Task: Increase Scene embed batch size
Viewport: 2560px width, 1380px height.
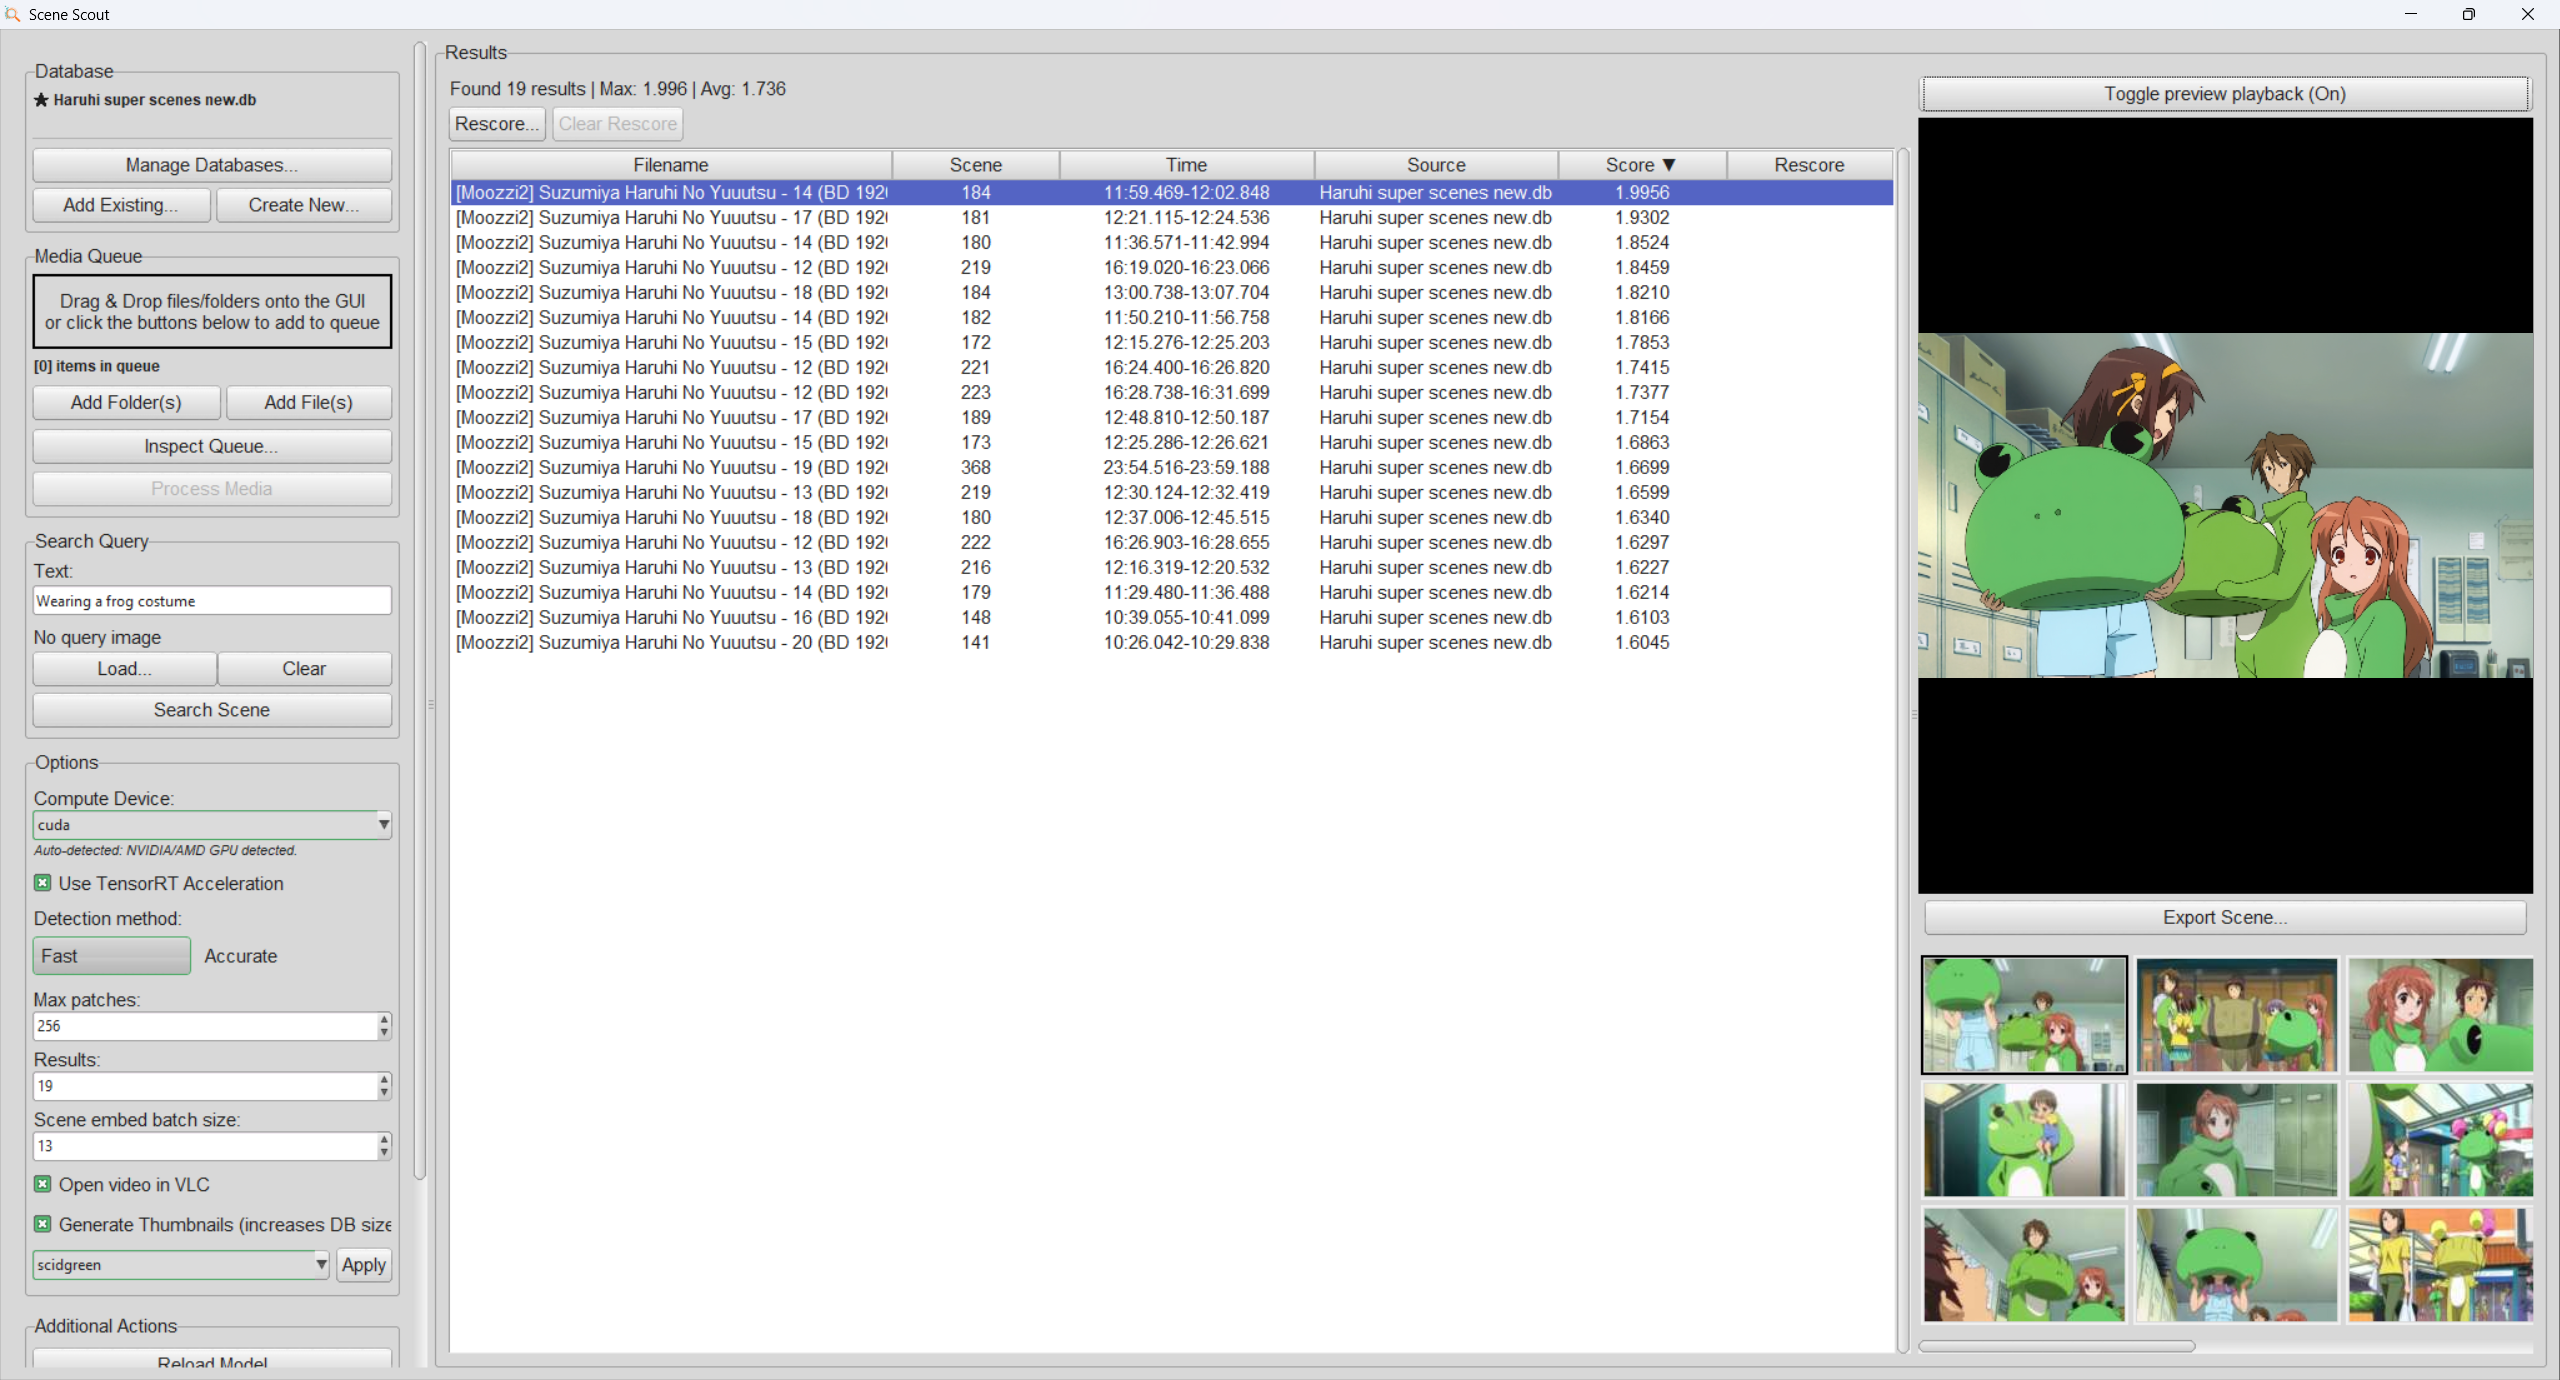Action: 384,1140
